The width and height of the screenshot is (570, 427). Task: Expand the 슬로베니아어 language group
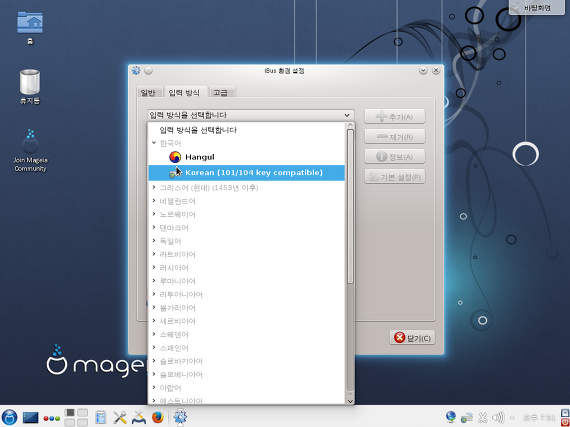154,374
